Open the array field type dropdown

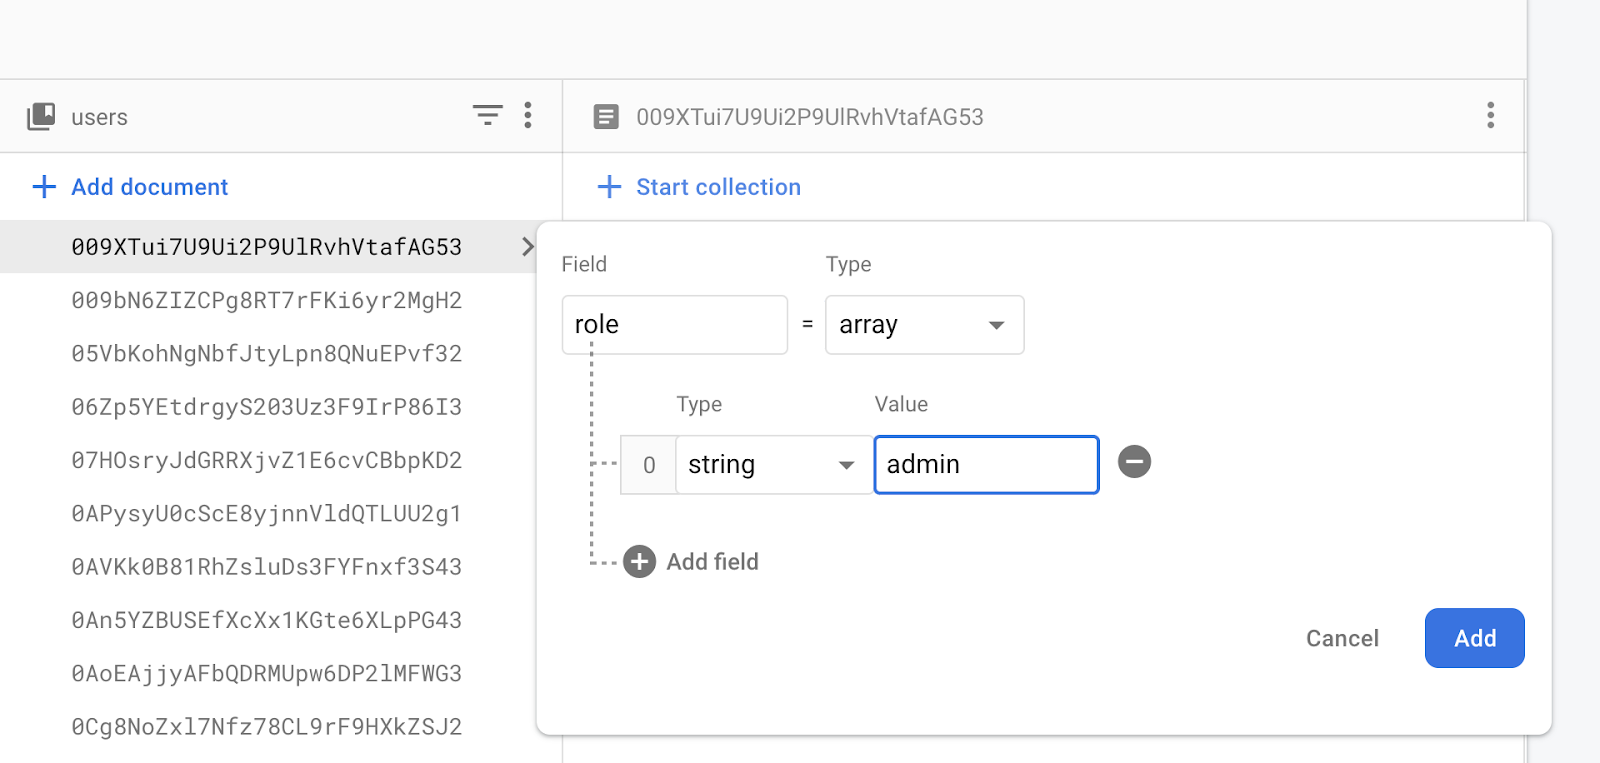[924, 325]
